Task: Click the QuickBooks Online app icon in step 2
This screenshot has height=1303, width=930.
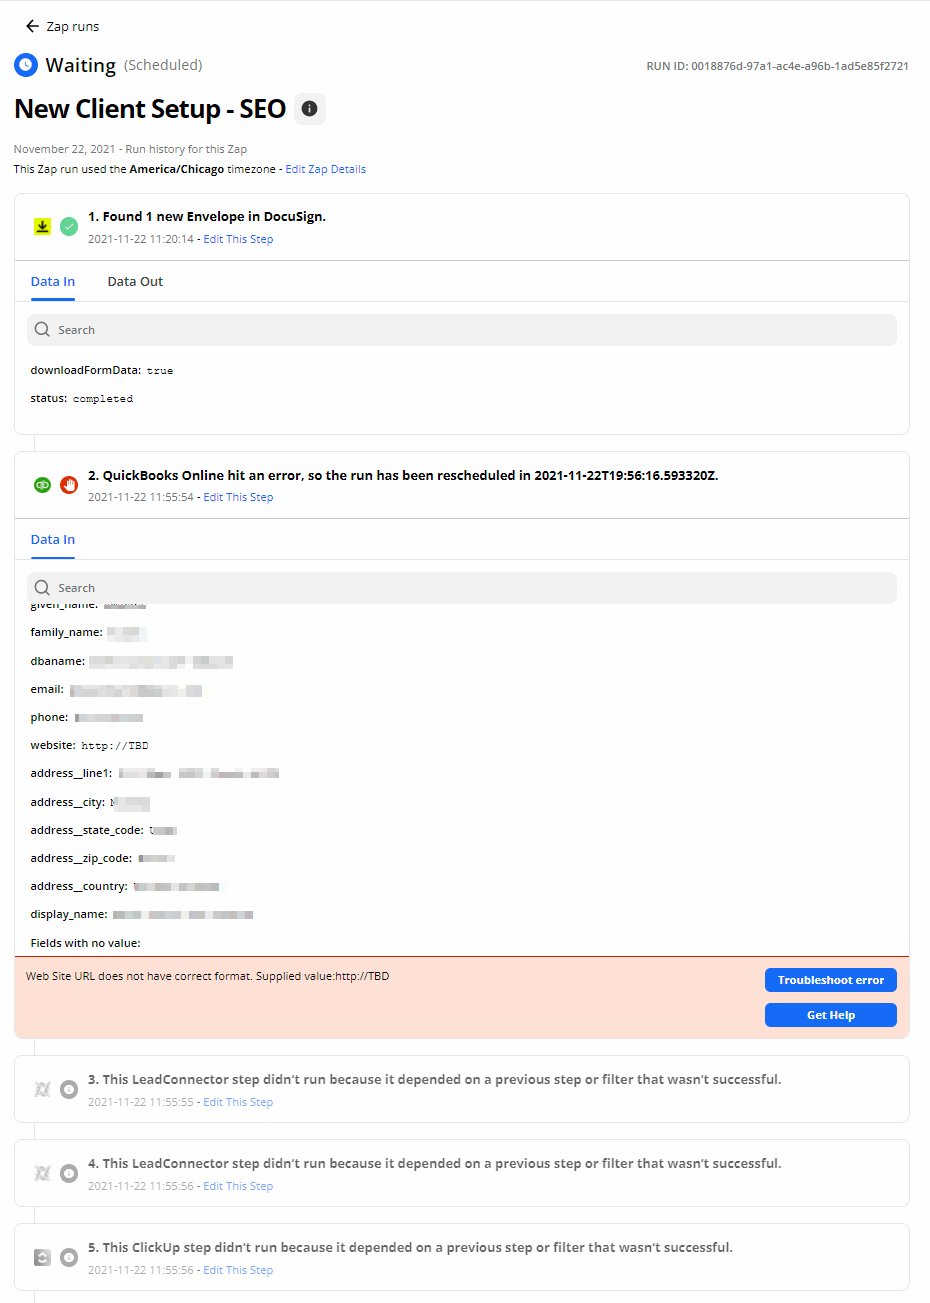Action: click(x=42, y=485)
